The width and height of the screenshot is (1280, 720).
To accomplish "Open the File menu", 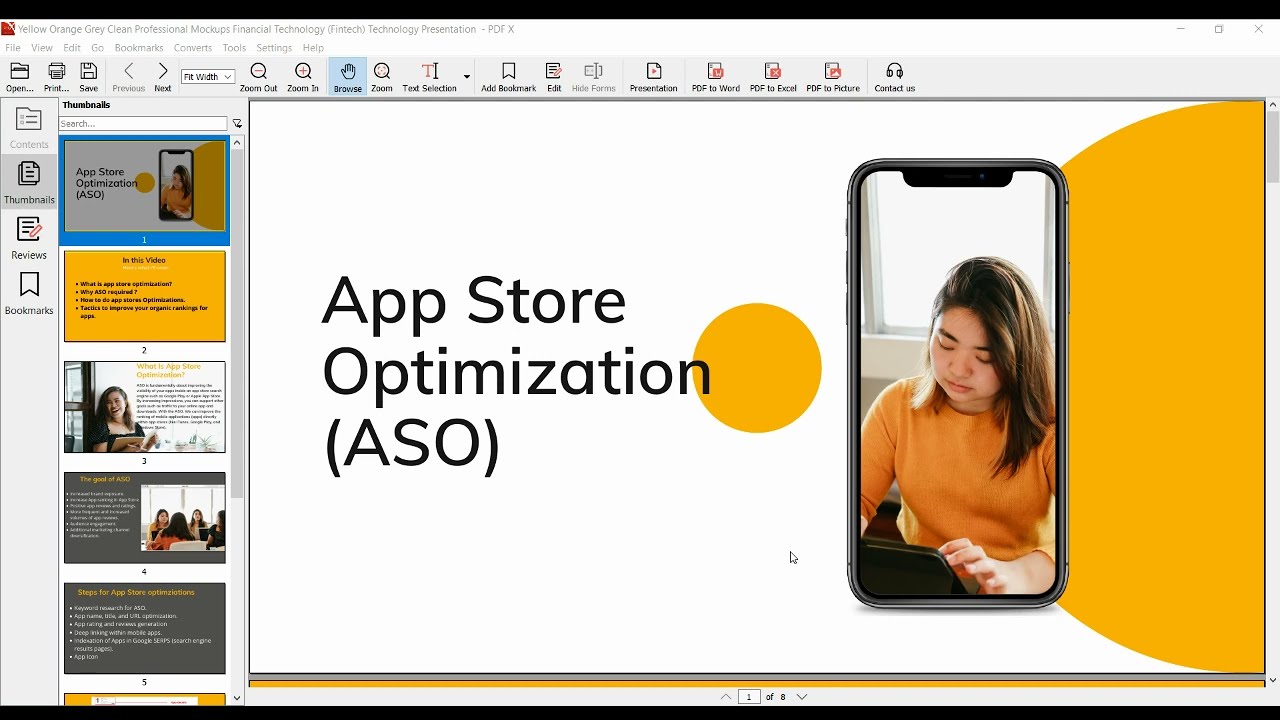I will tap(13, 48).
